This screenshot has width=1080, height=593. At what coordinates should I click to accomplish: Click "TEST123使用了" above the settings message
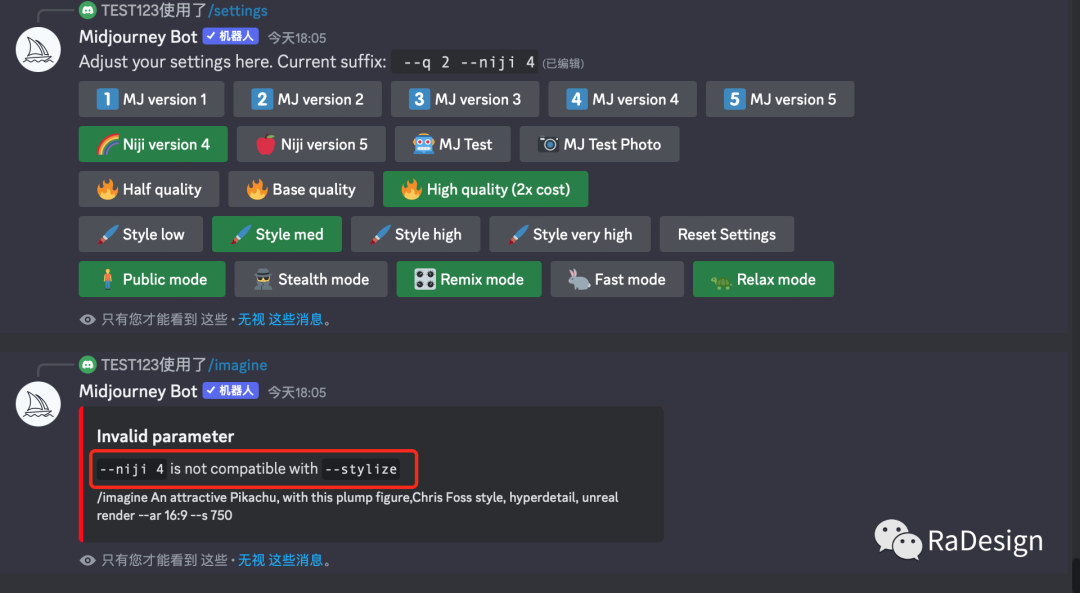pyautogui.click(x=154, y=10)
